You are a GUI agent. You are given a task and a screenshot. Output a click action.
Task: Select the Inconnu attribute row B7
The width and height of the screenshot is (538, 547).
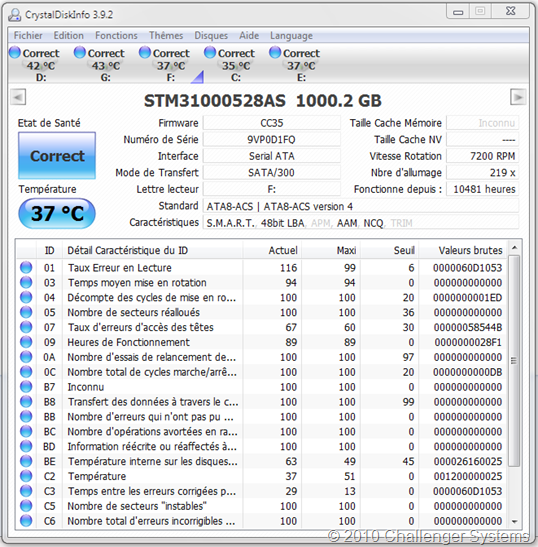(261, 387)
